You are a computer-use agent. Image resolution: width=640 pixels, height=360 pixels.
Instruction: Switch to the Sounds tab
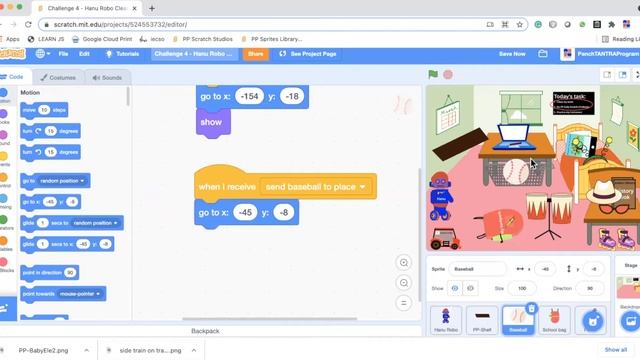click(x=107, y=78)
